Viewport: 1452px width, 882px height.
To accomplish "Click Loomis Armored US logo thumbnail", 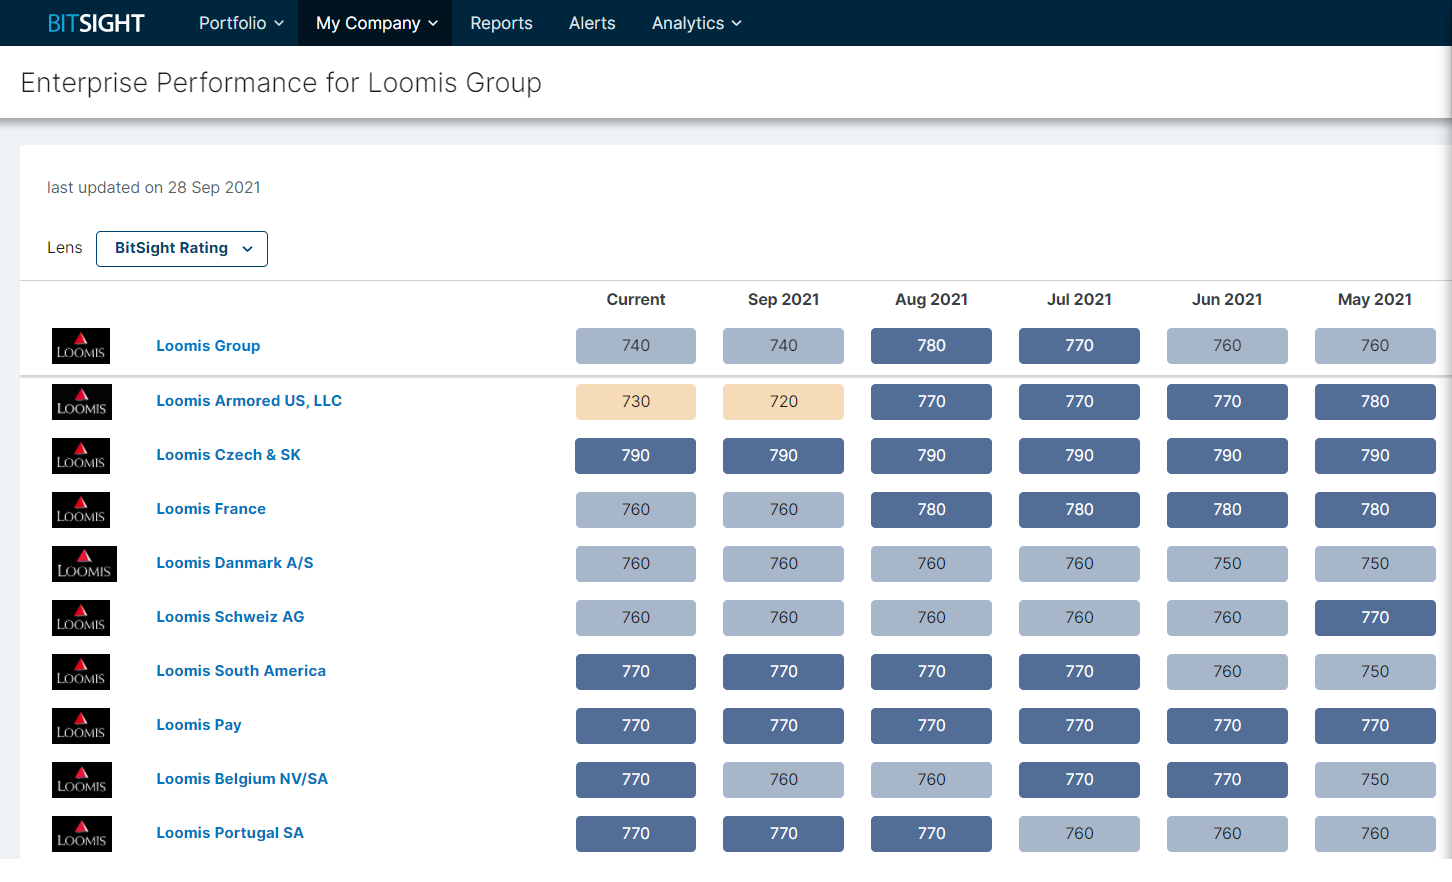I will (81, 402).
